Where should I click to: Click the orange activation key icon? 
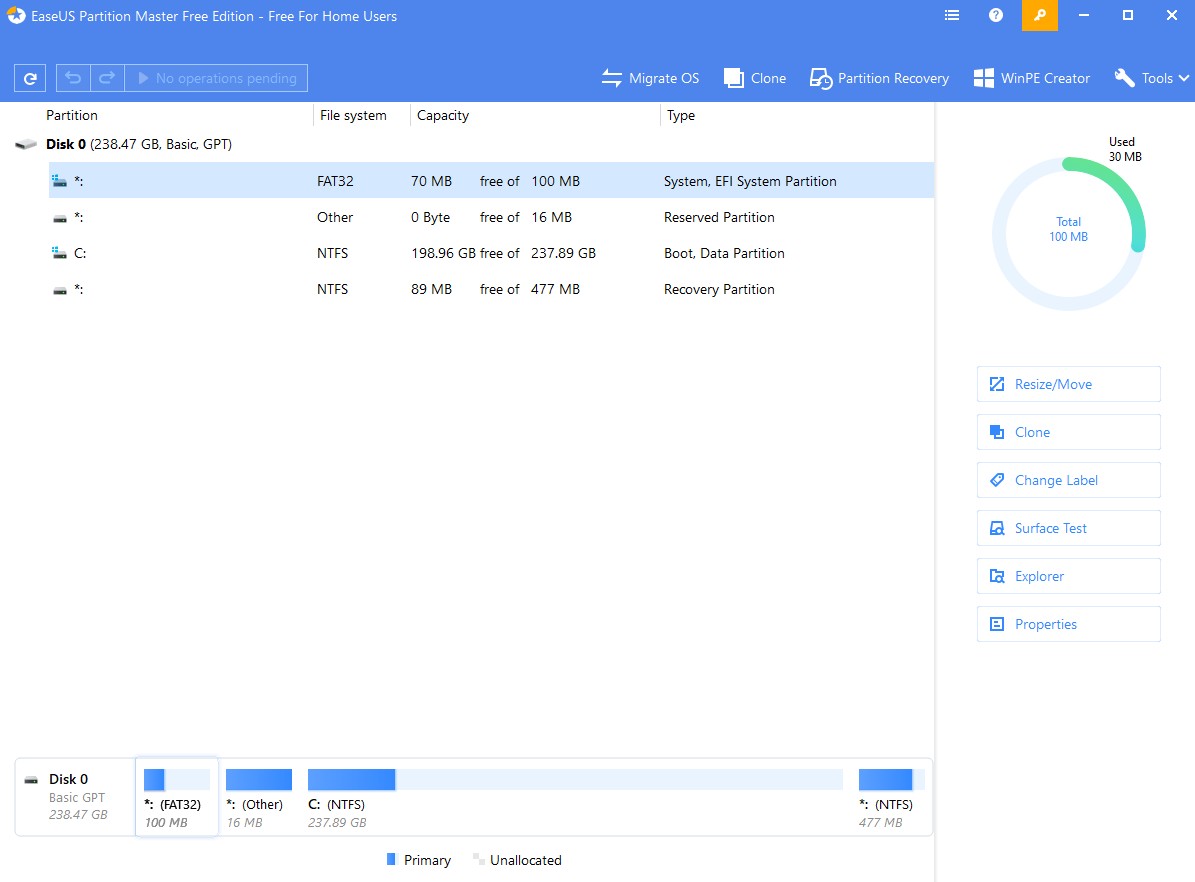(x=1040, y=15)
